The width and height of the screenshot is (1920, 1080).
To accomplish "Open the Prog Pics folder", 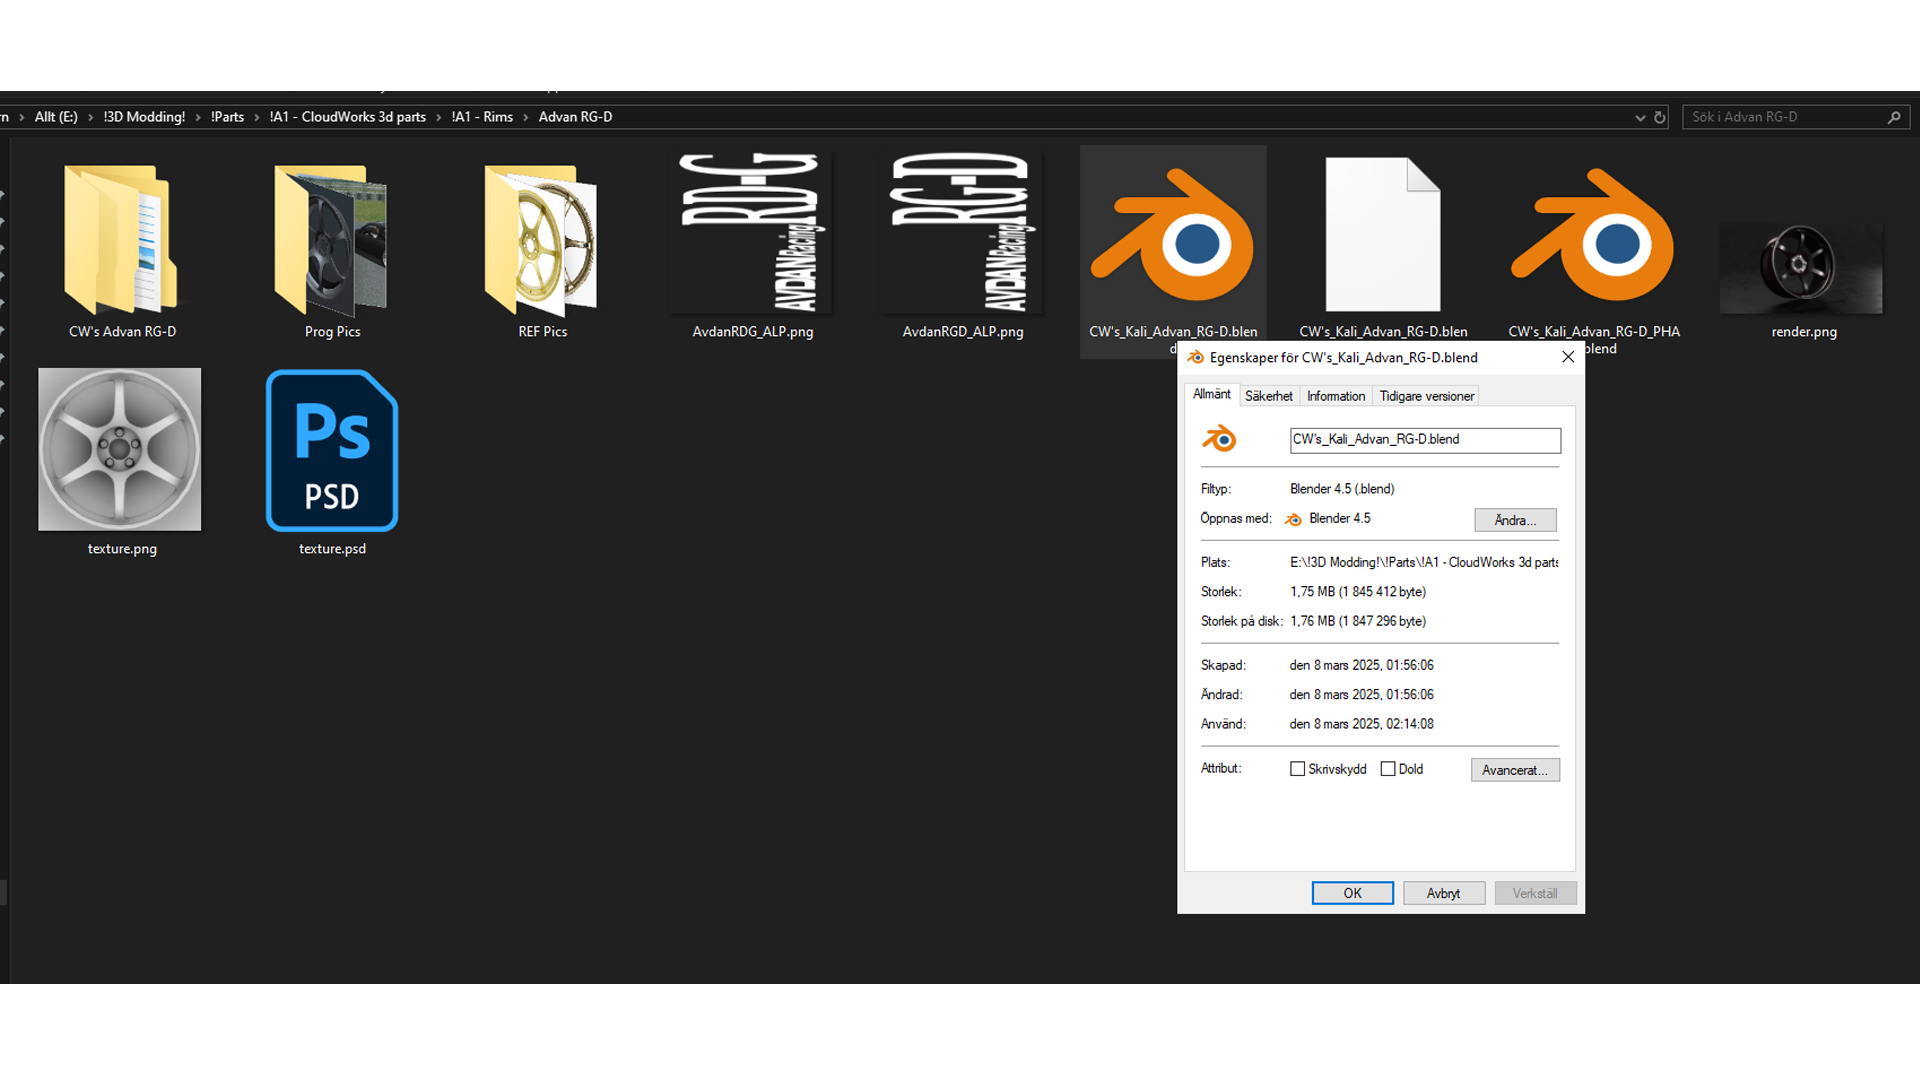I will coord(332,240).
